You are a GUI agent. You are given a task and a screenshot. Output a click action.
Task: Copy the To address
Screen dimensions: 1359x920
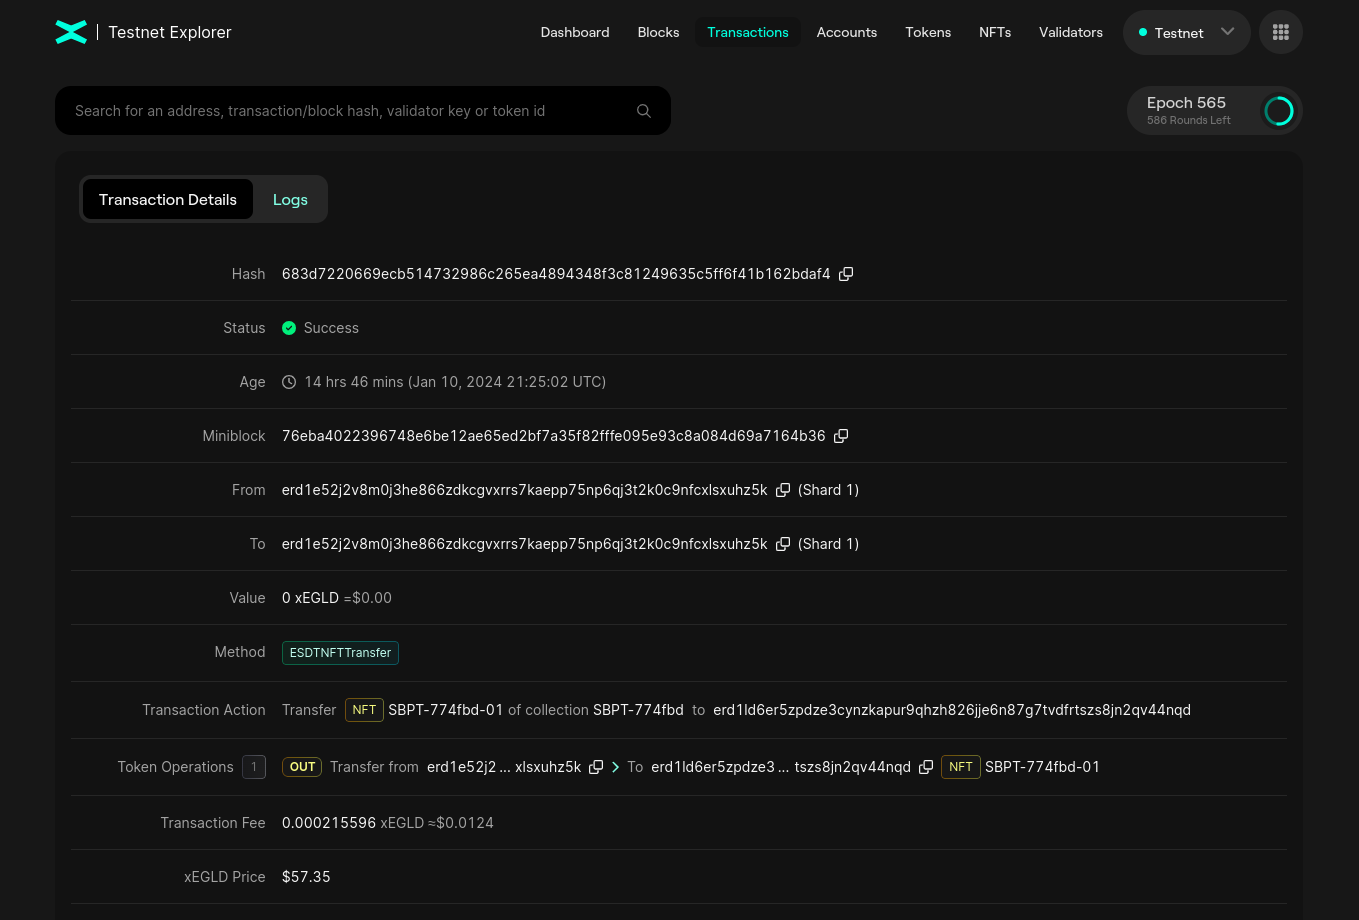pyautogui.click(x=783, y=544)
